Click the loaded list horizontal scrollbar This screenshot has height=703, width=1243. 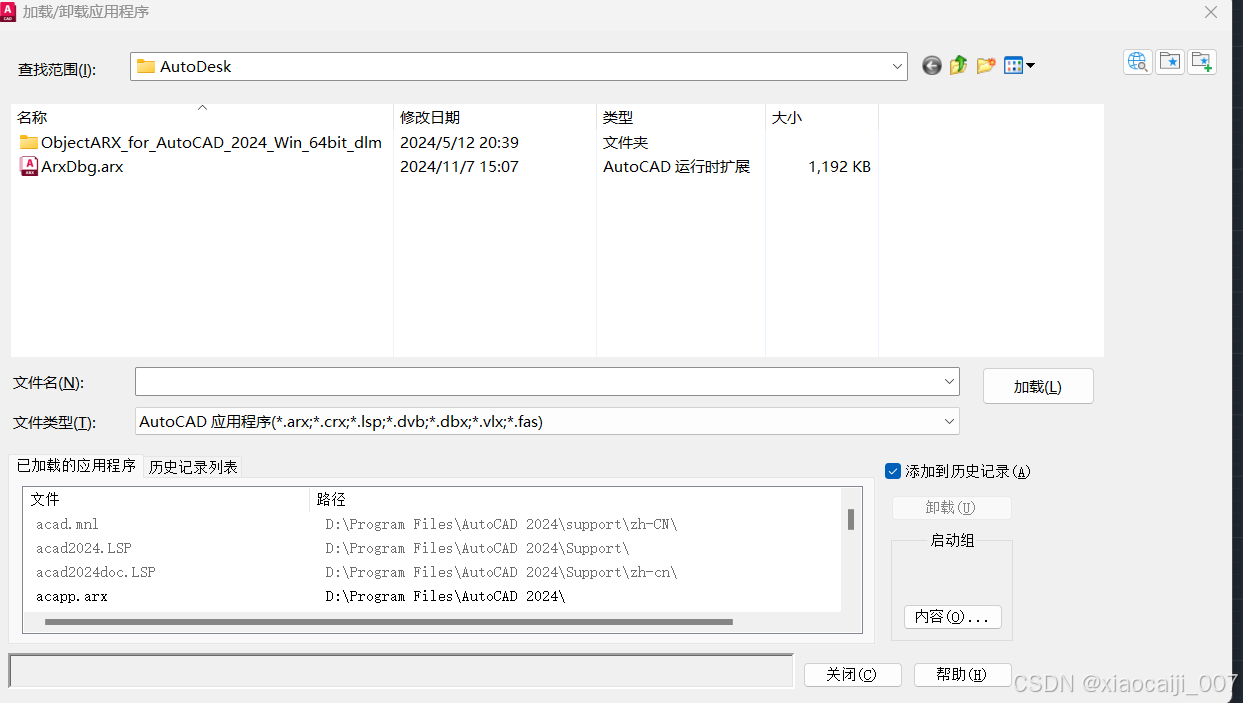point(389,622)
